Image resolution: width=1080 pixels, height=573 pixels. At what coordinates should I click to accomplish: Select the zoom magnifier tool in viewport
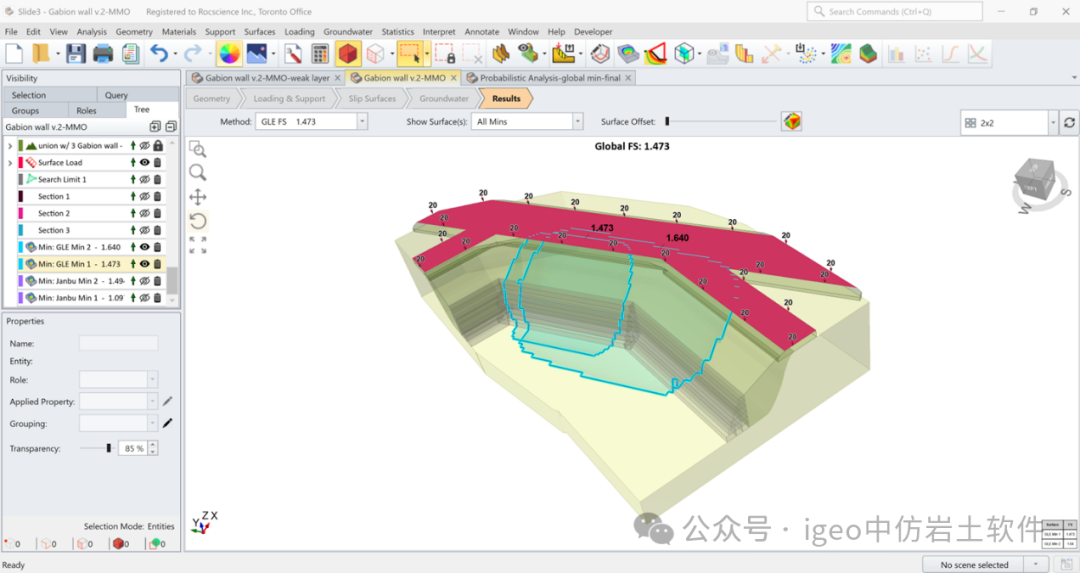[198, 172]
